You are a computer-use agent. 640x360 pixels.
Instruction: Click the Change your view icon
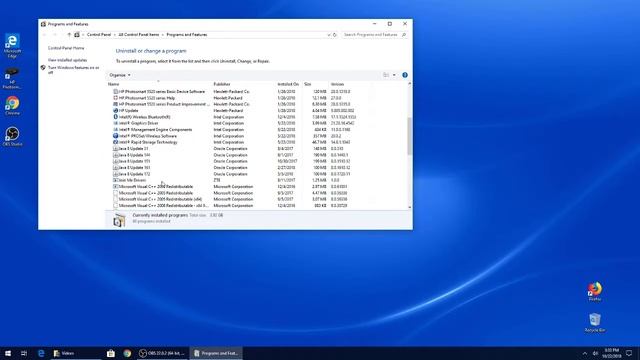pyautogui.click(x=386, y=75)
